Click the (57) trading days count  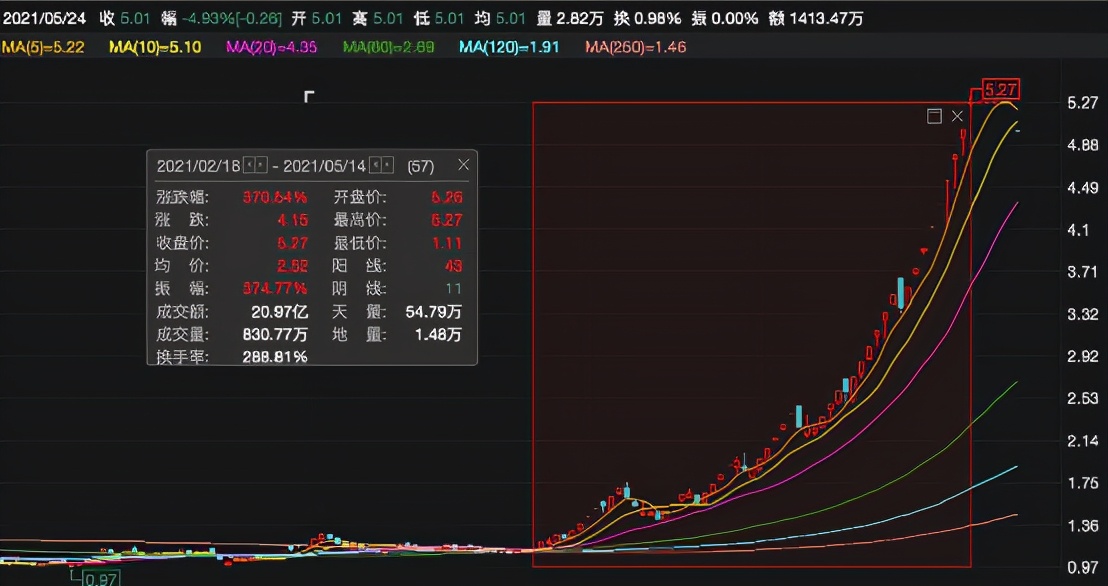(421, 165)
